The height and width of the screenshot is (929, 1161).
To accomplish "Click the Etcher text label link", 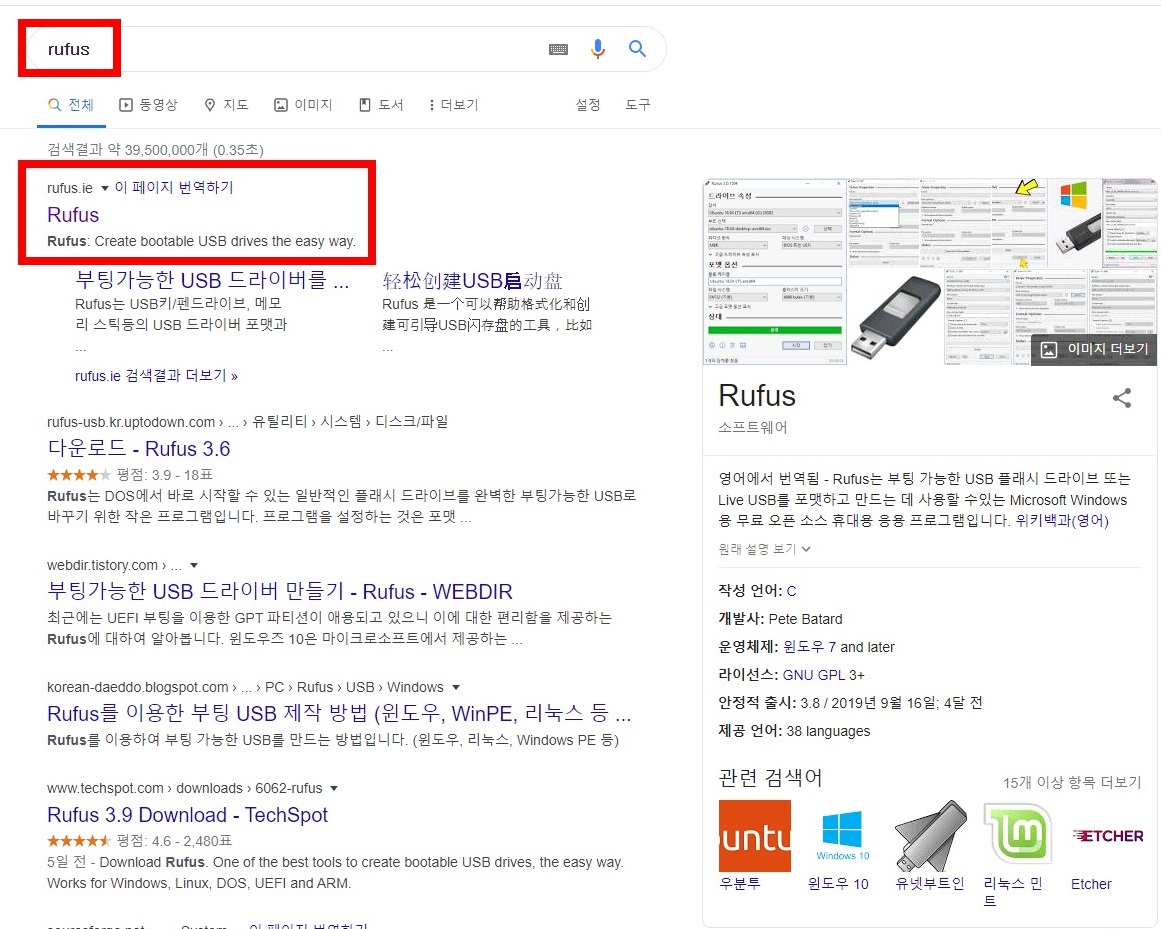I will pyautogui.click(x=1091, y=884).
